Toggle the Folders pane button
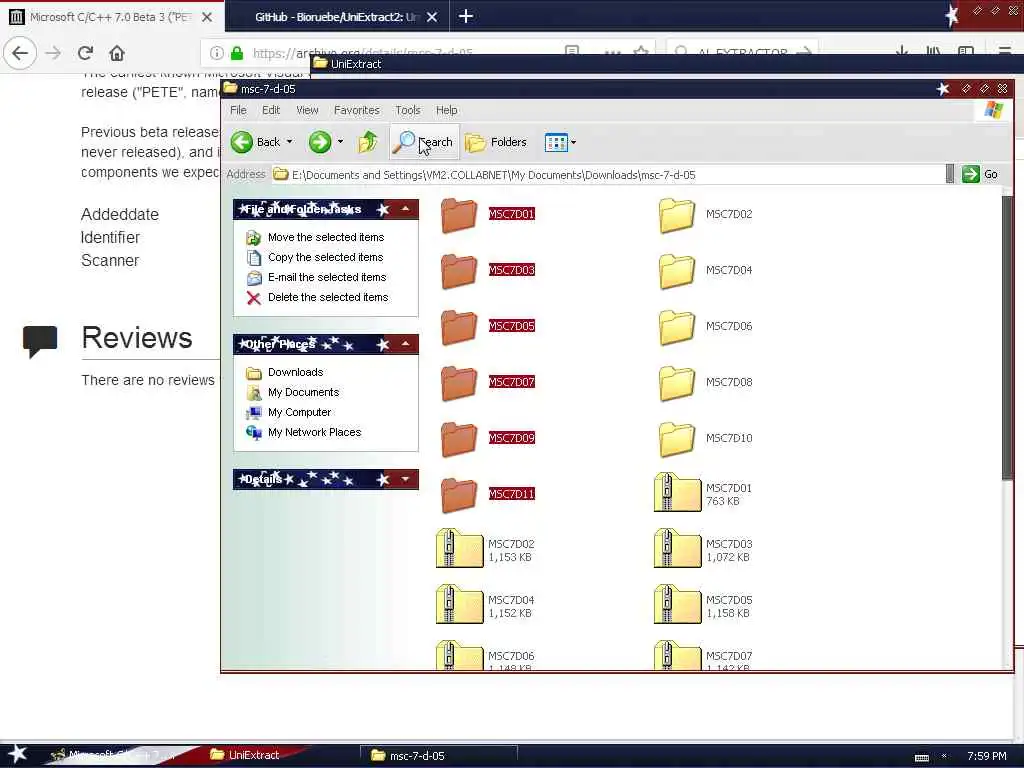This screenshot has height=768, width=1024. pos(497,142)
